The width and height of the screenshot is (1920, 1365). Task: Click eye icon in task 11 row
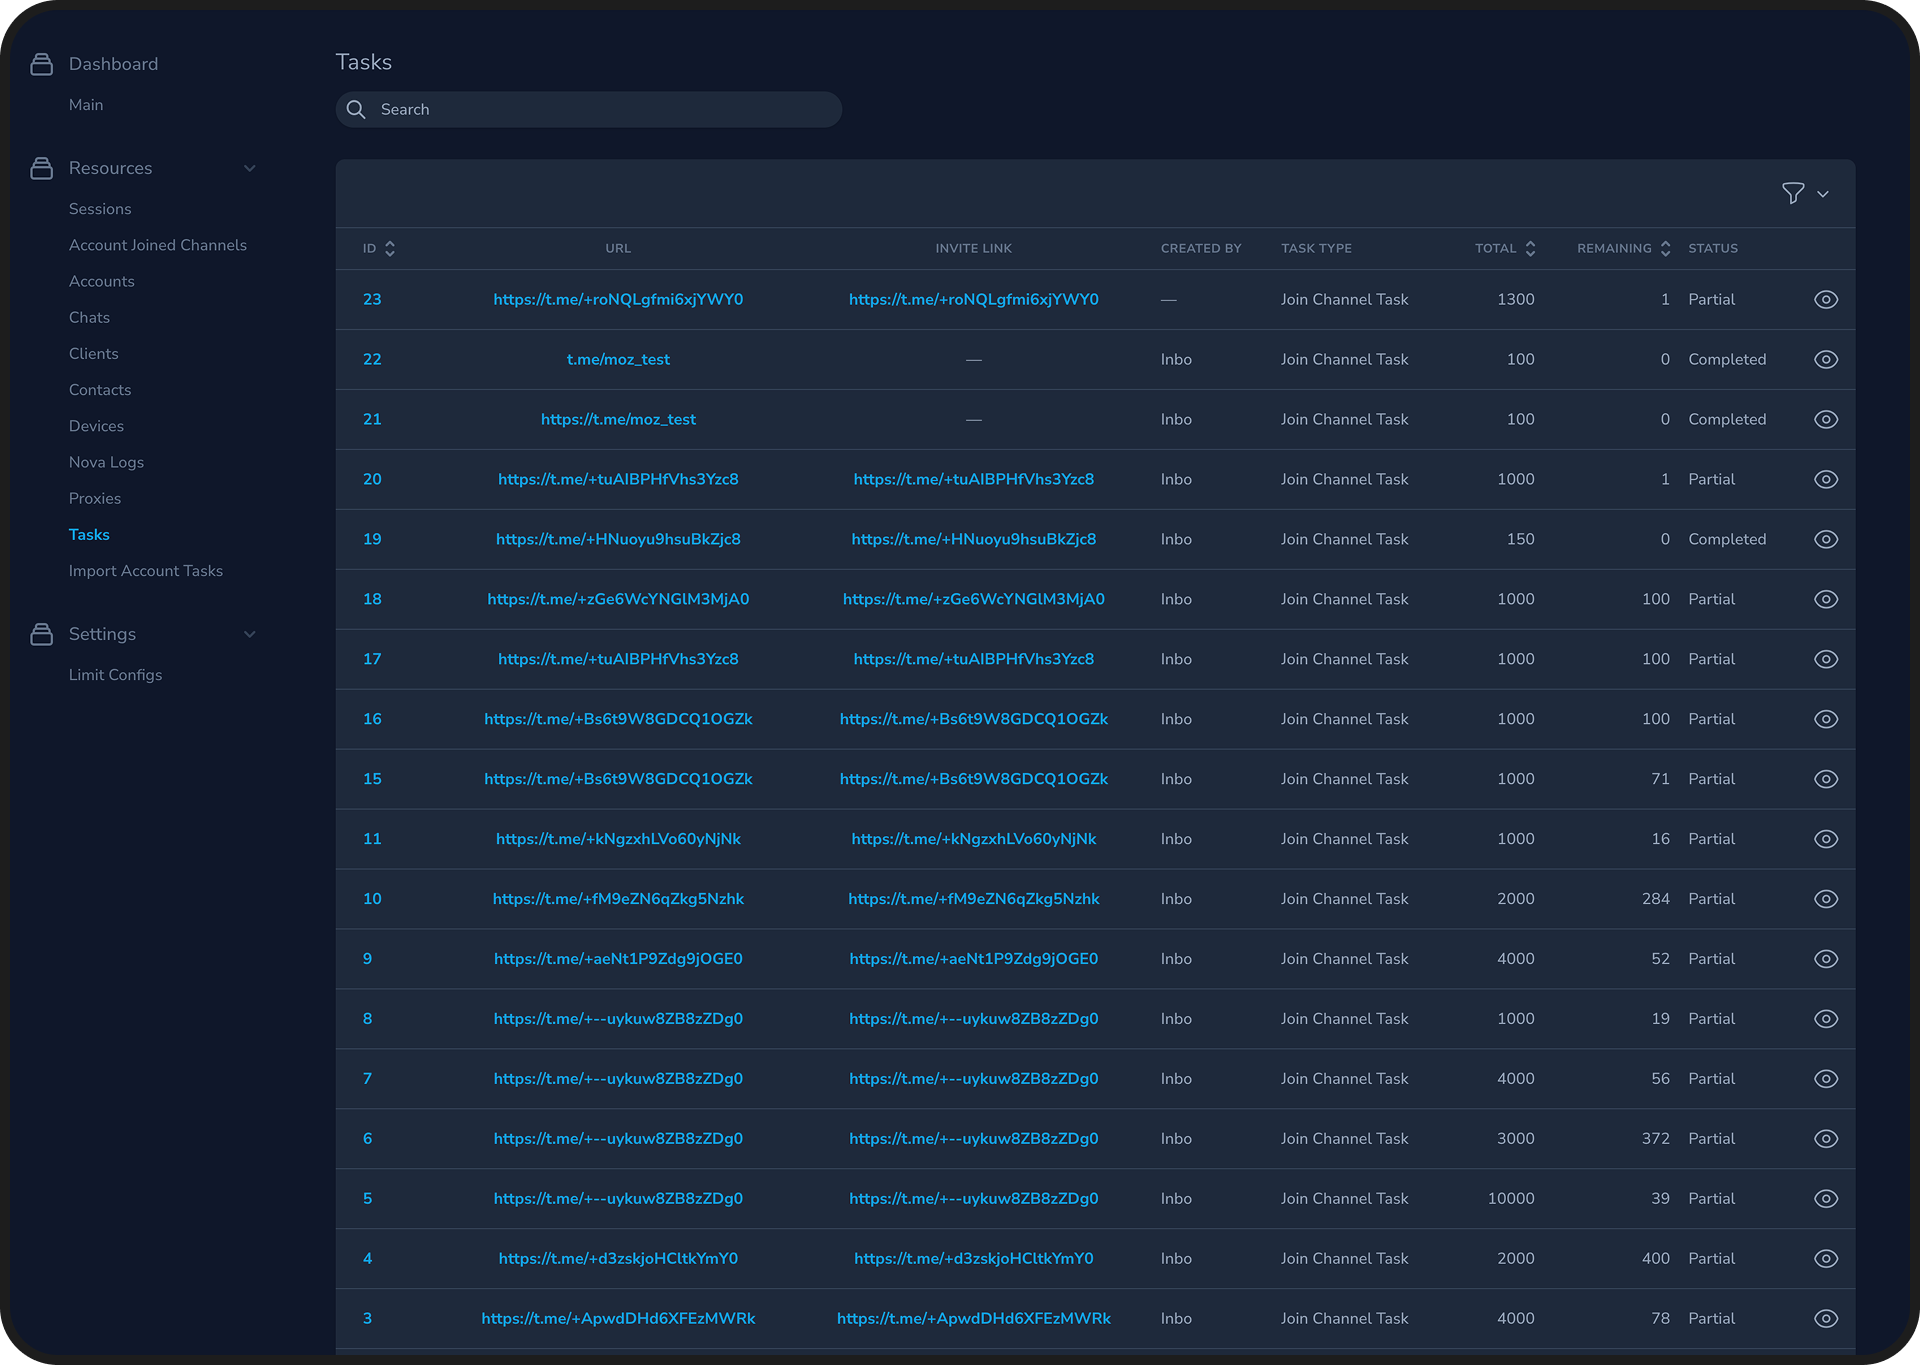[x=1826, y=840]
